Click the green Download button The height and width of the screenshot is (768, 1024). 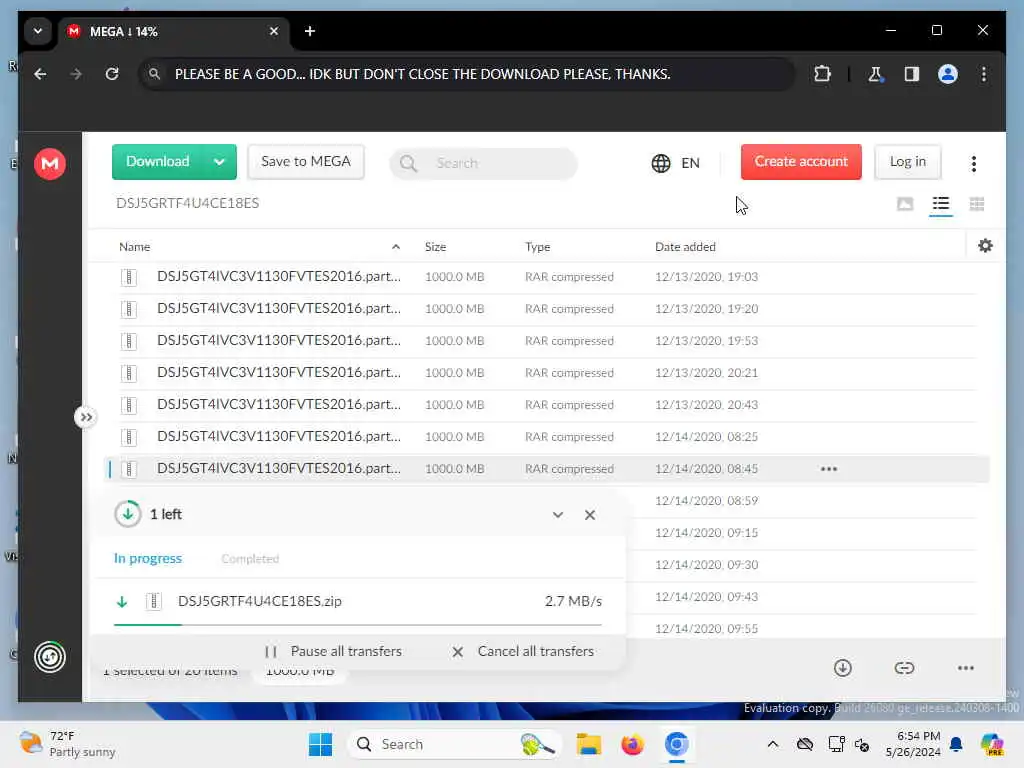(x=157, y=161)
